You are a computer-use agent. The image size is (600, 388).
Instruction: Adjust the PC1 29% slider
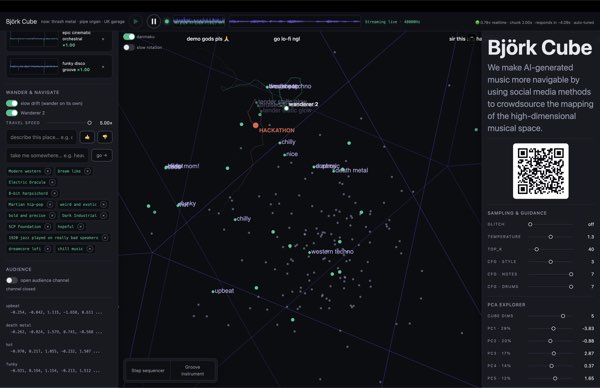click(553, 328)
